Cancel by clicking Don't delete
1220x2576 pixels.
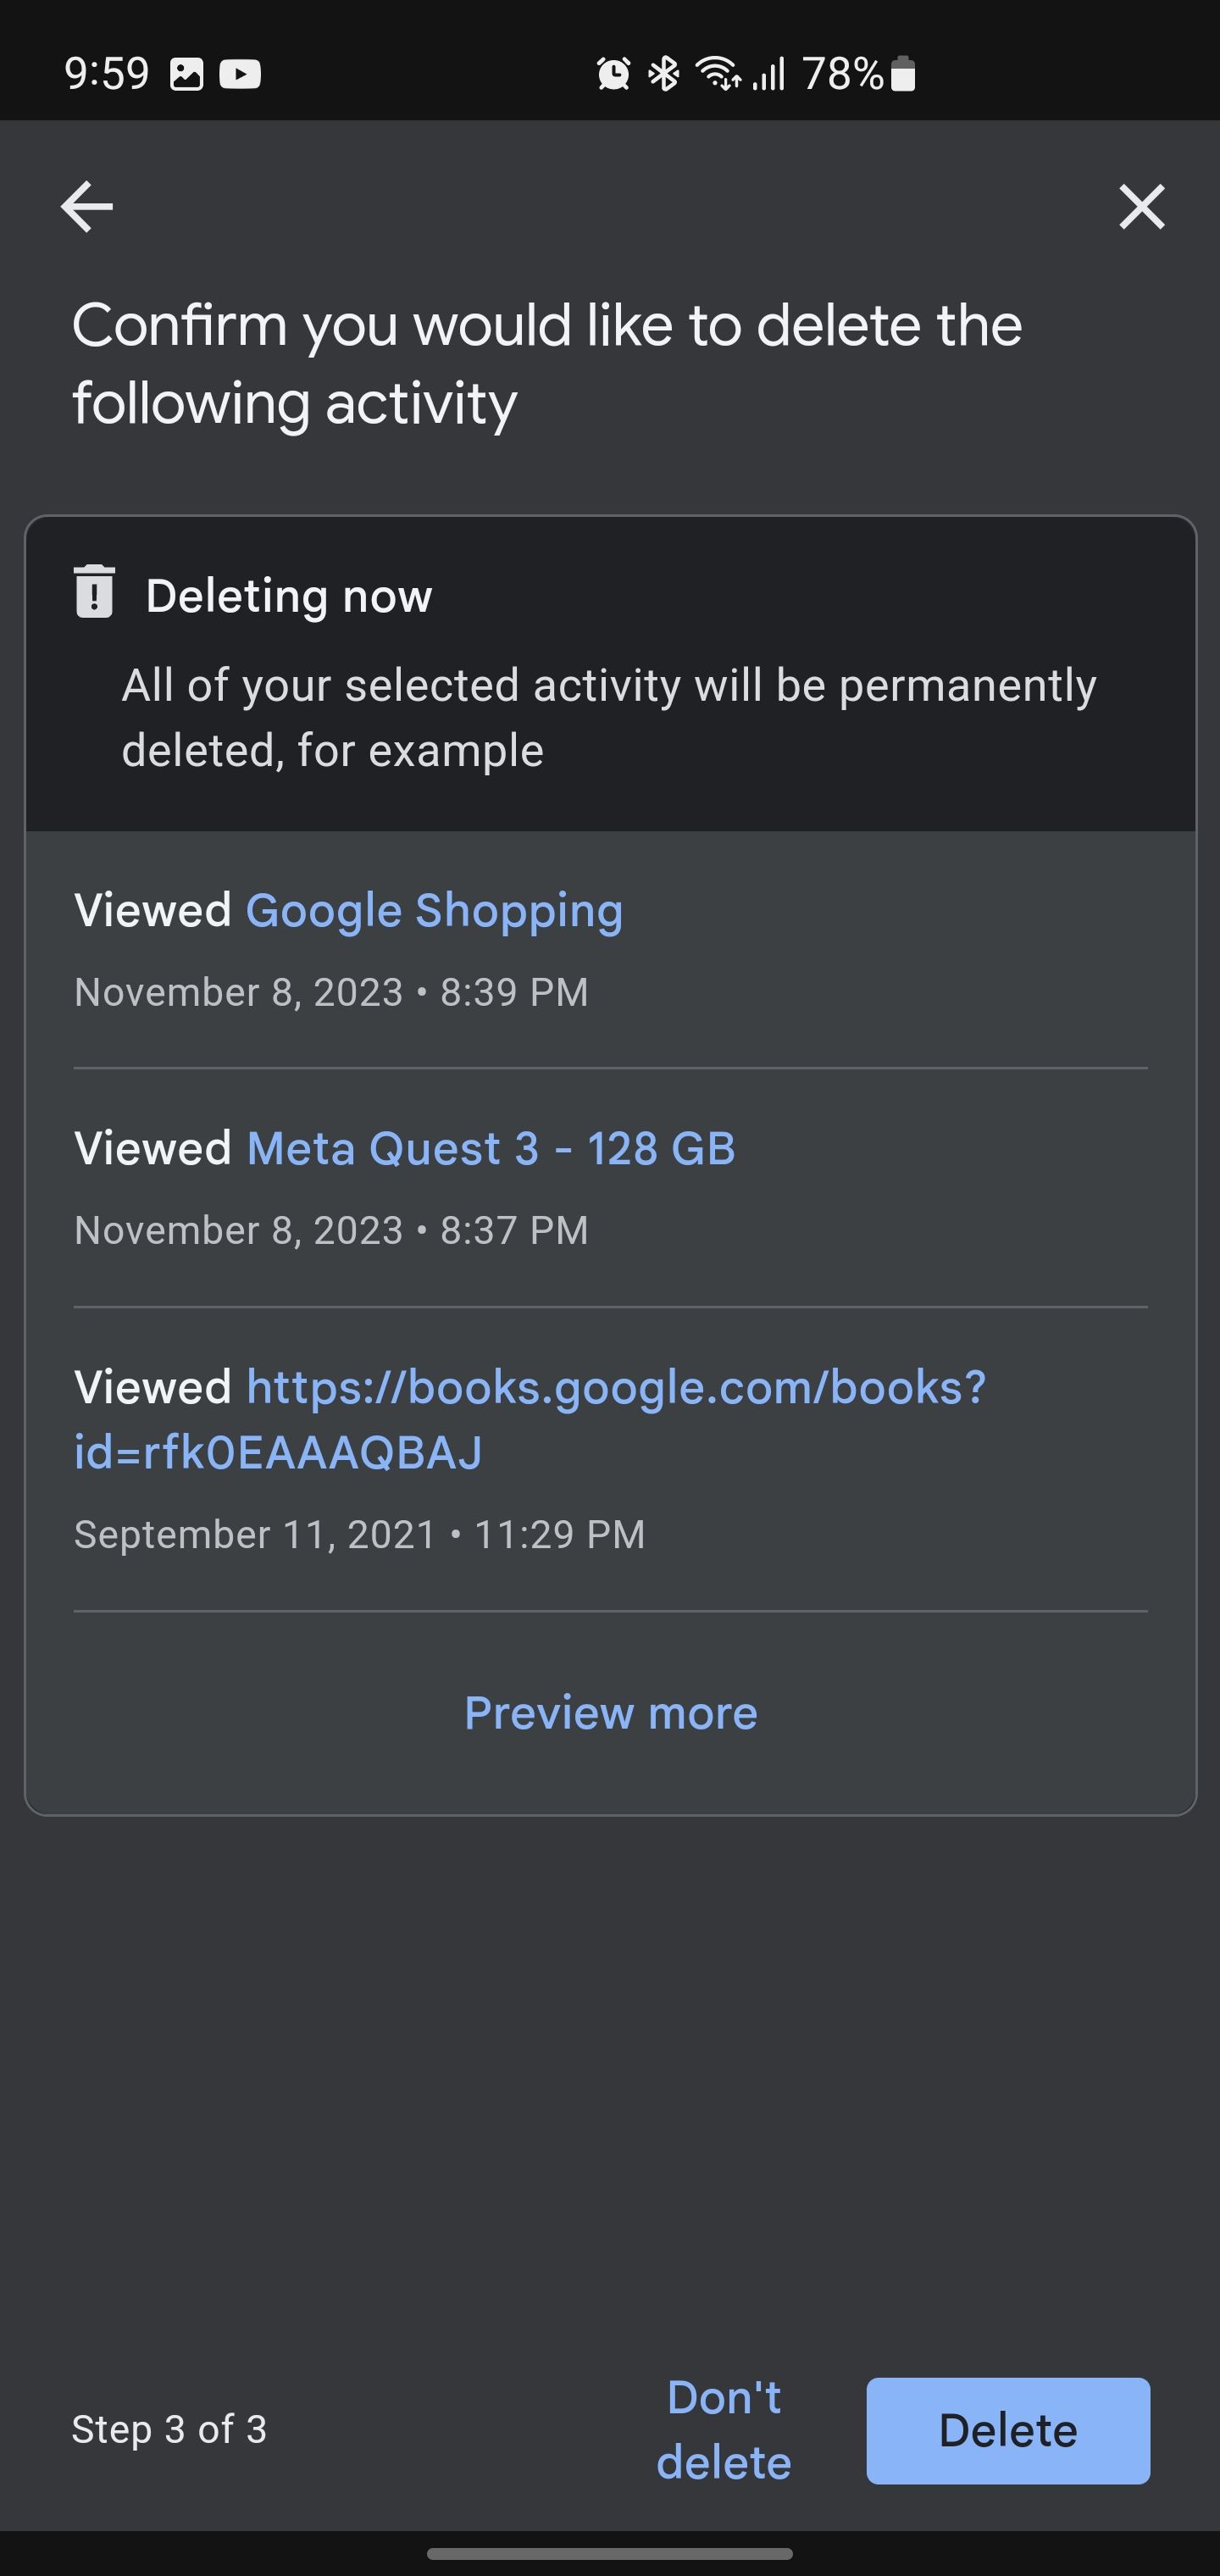point(723,2431)
